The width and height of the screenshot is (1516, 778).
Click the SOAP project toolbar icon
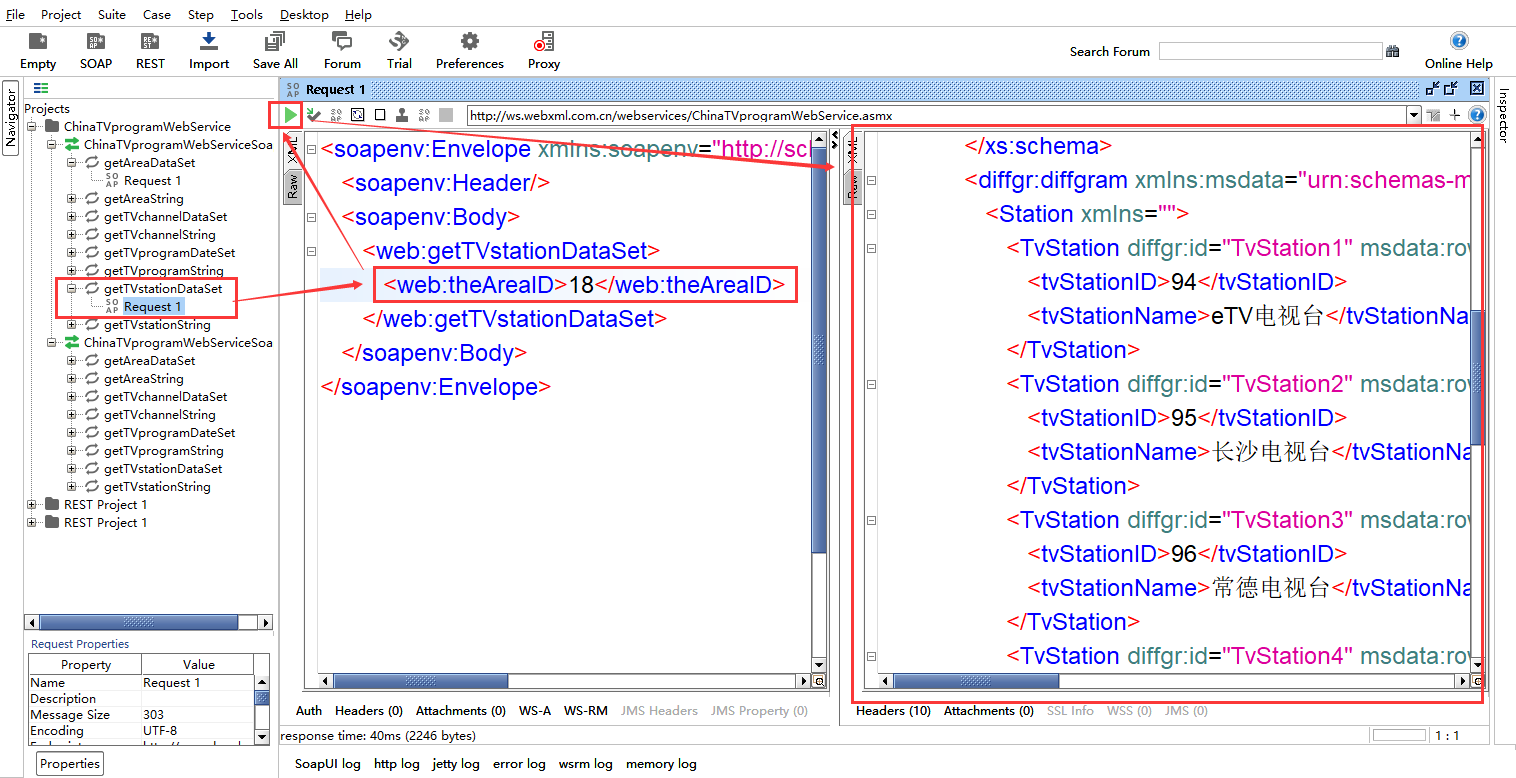(x=96, y=41)
